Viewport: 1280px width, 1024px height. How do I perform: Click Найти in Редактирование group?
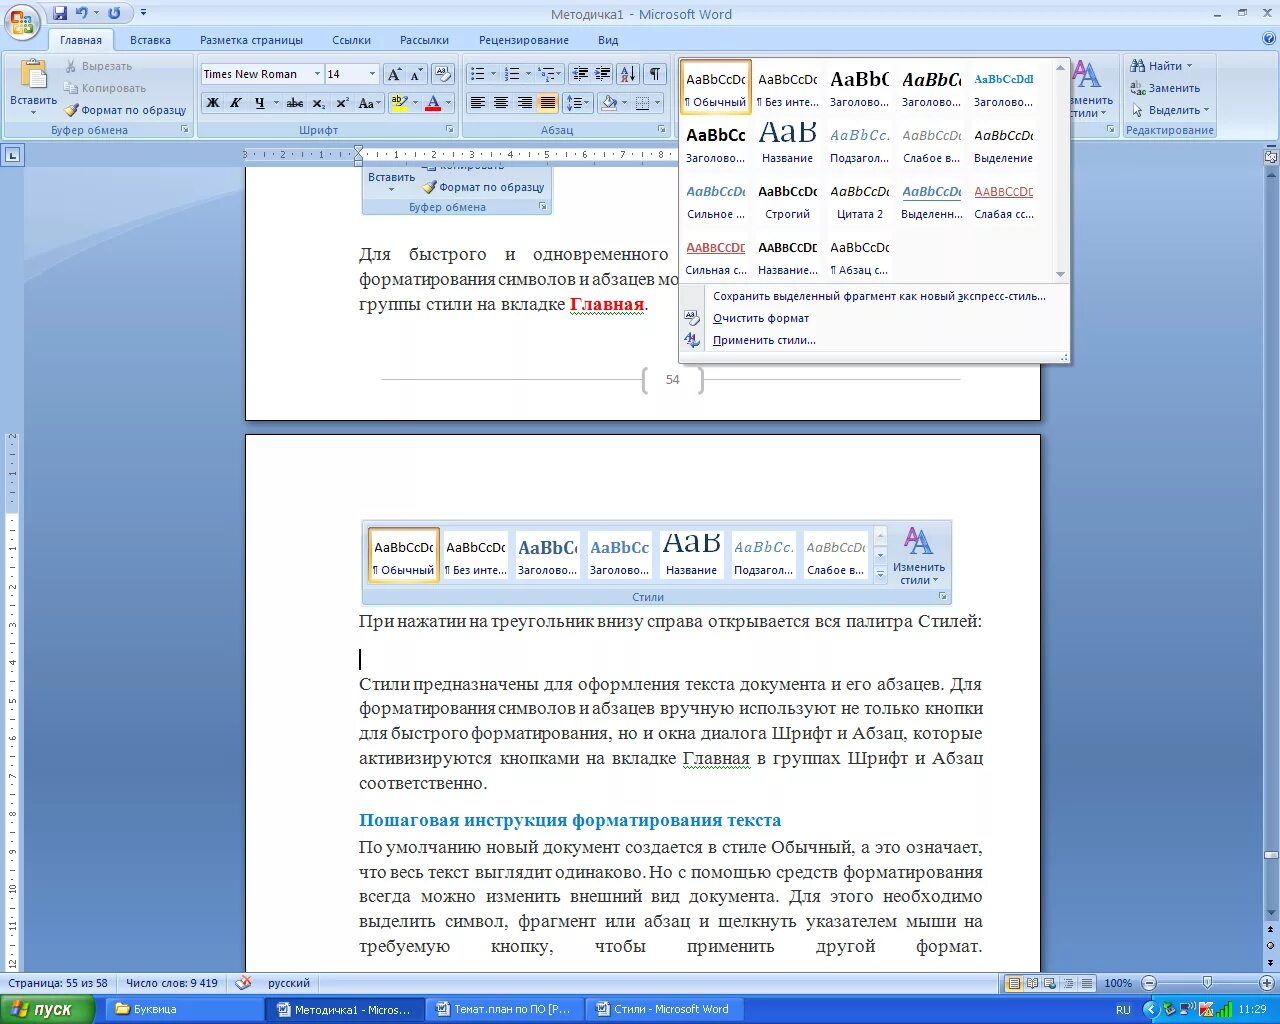(x=1161, y=66)
